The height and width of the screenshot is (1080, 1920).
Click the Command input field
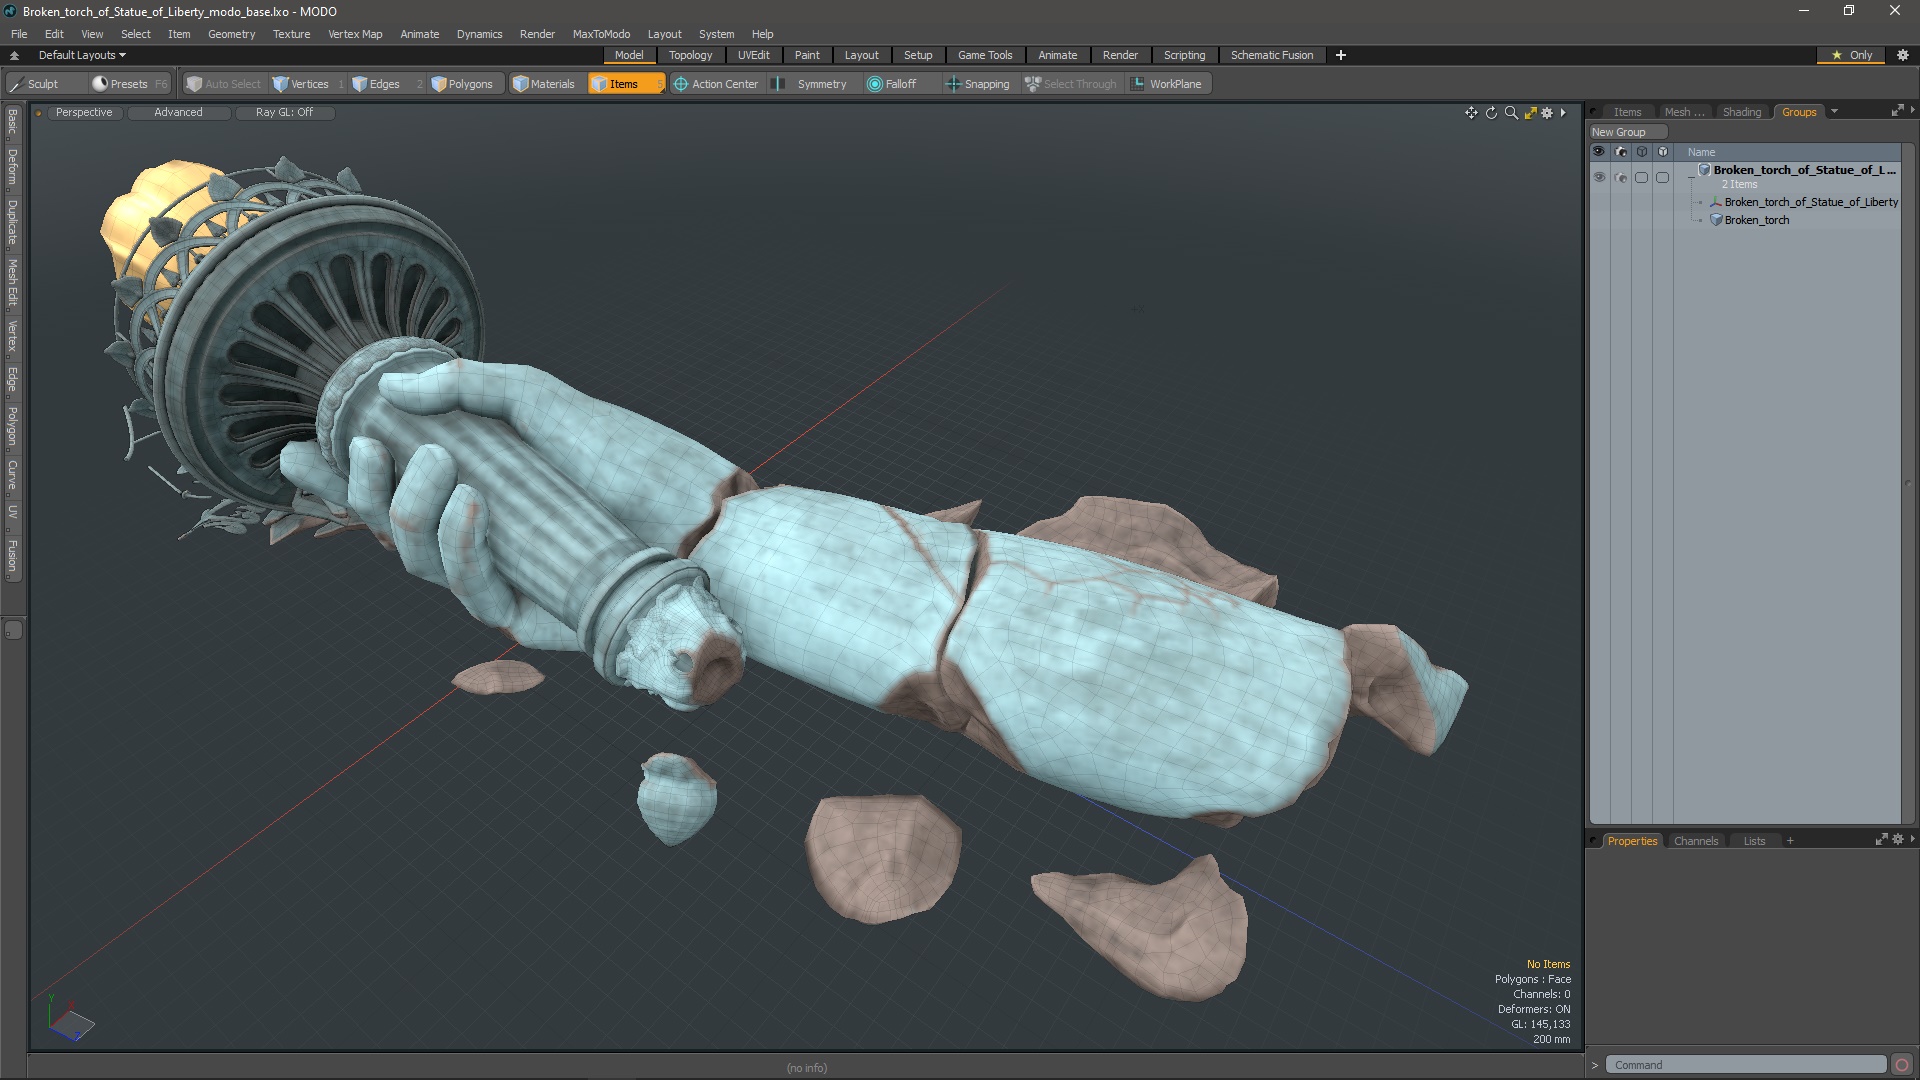coord(1745,1065)
